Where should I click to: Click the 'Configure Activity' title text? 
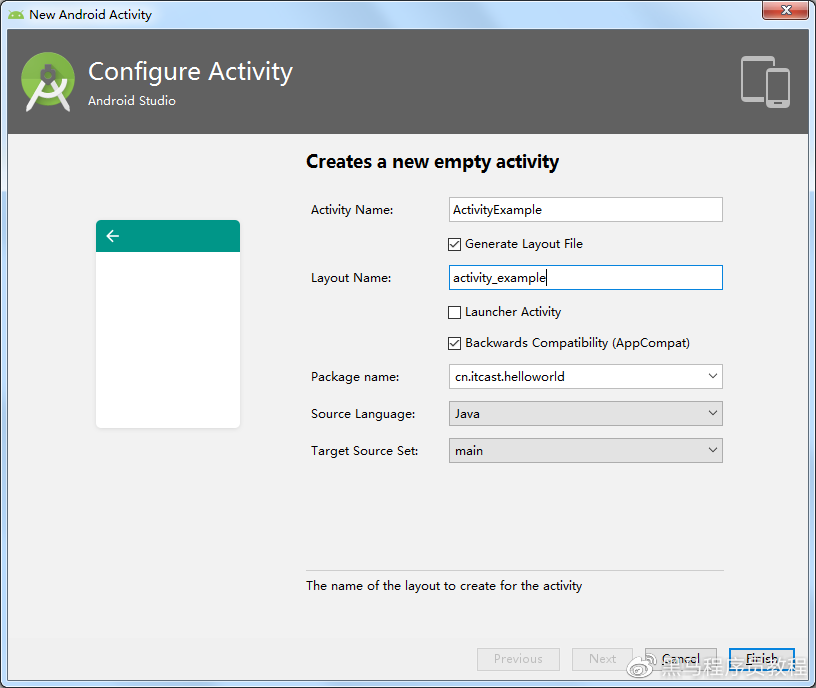190,72
